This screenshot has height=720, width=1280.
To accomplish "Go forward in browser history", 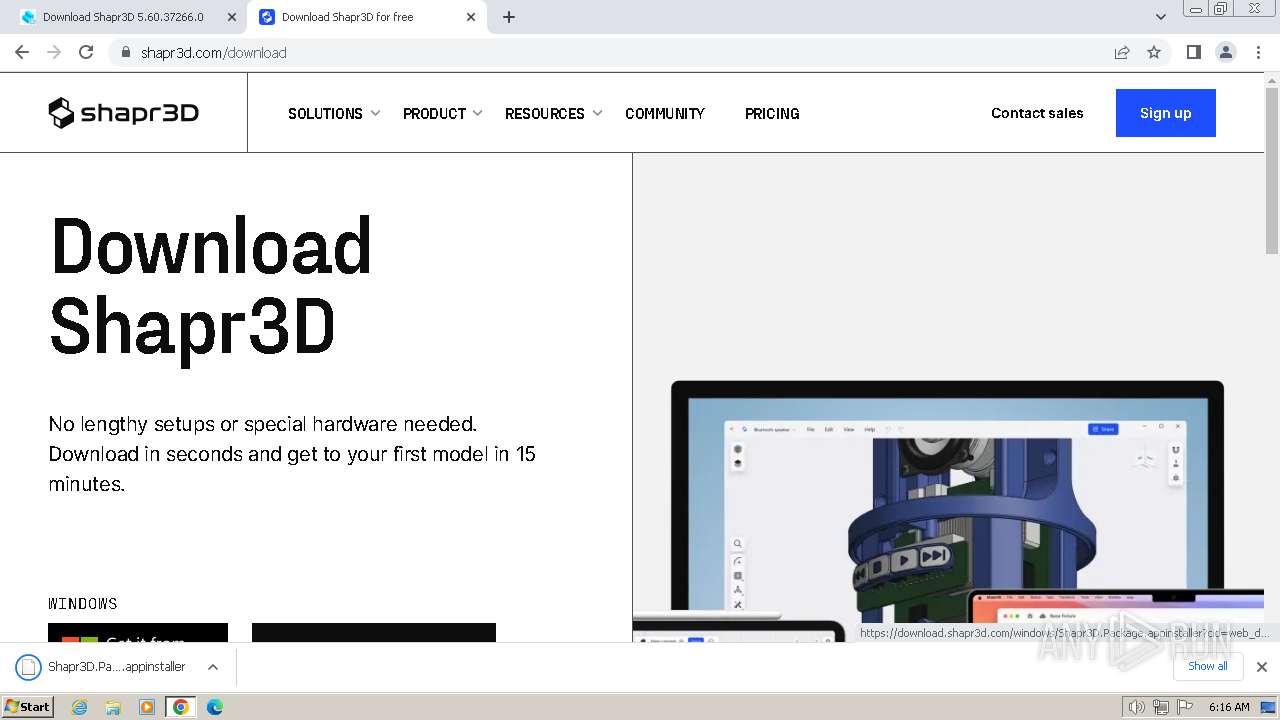I will point(54,52).
